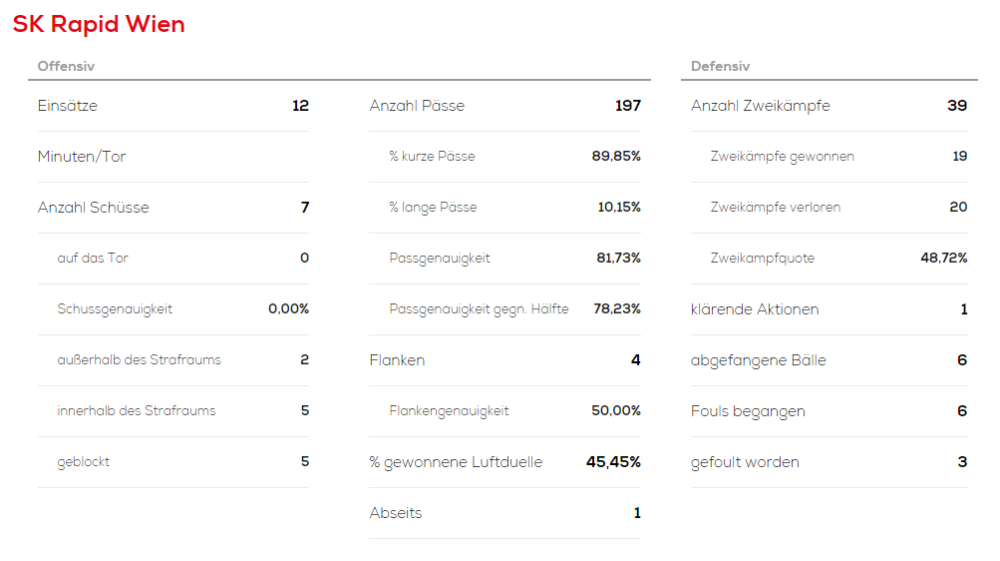
Task: Click the innerhalb des Strafraums label
Action: tap(136, 411)
